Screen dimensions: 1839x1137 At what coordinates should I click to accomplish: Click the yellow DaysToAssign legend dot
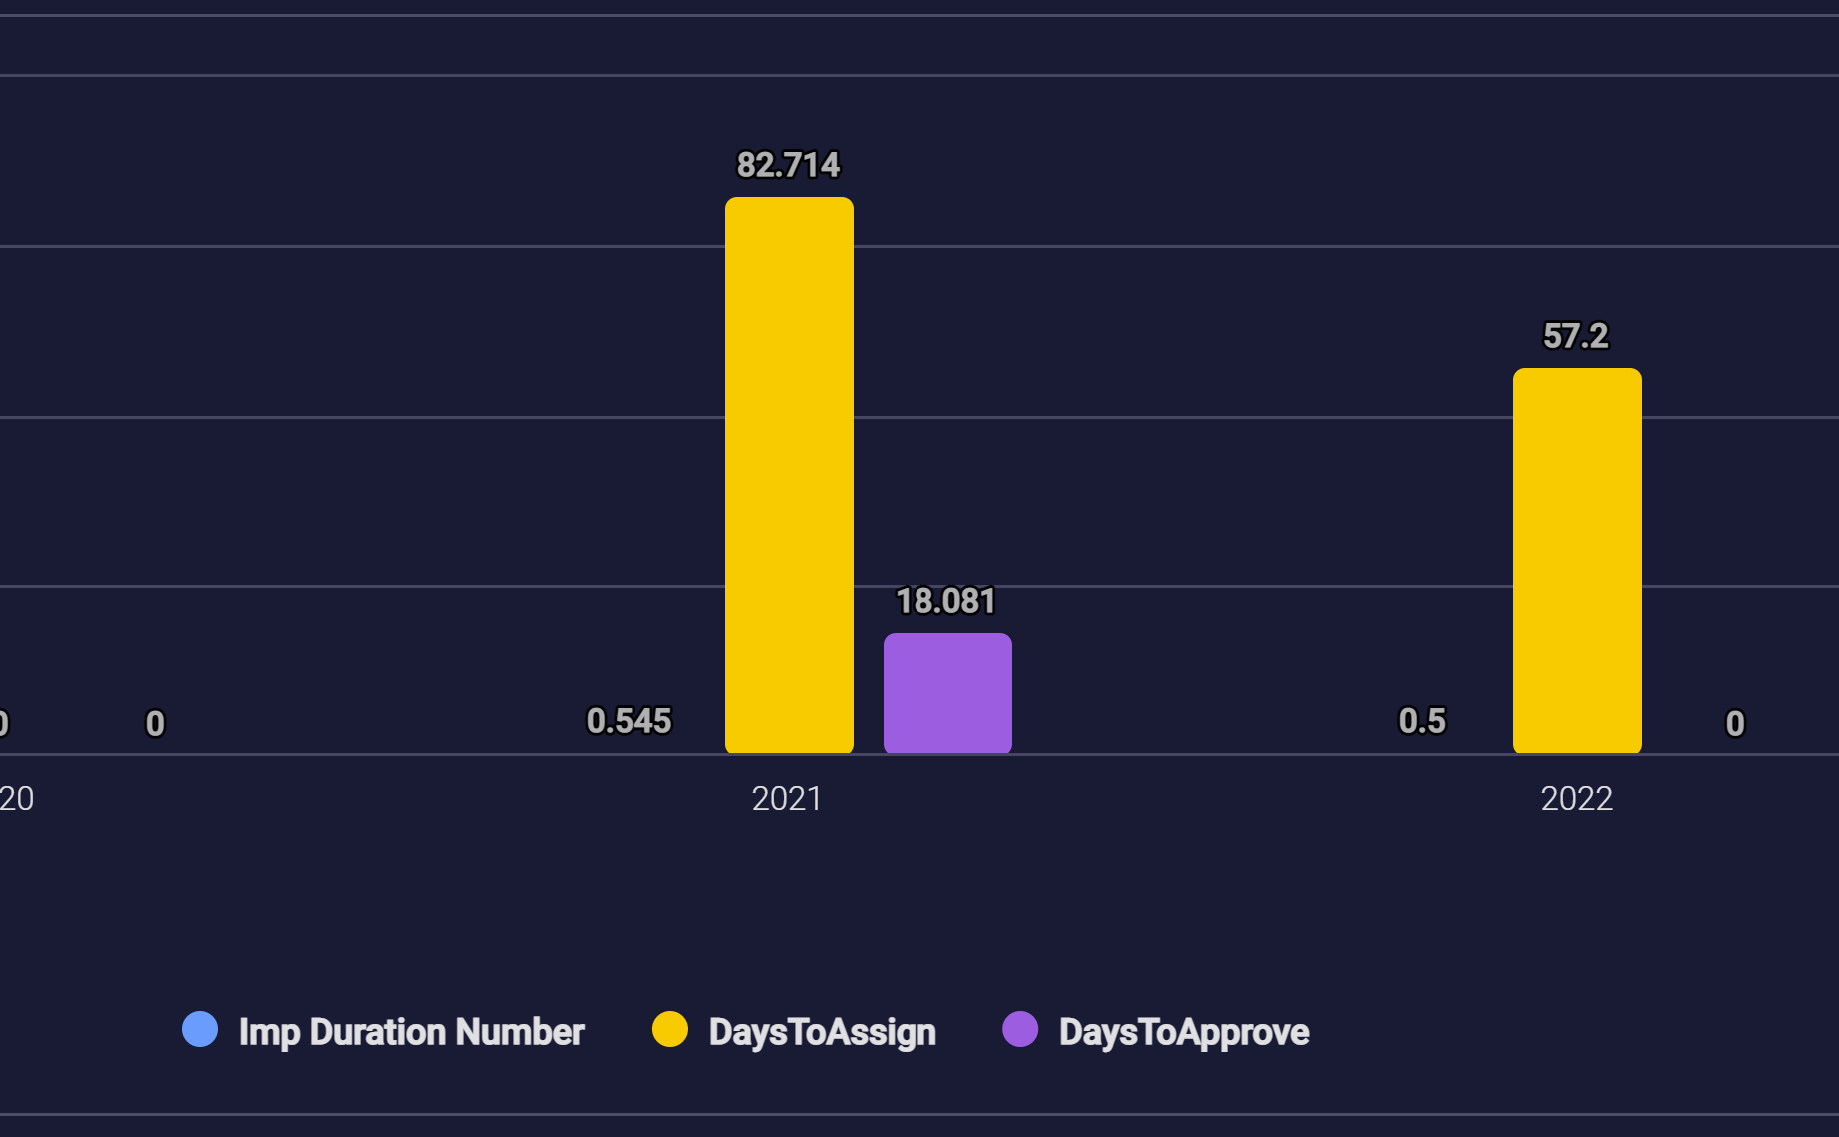(669, 1029)
